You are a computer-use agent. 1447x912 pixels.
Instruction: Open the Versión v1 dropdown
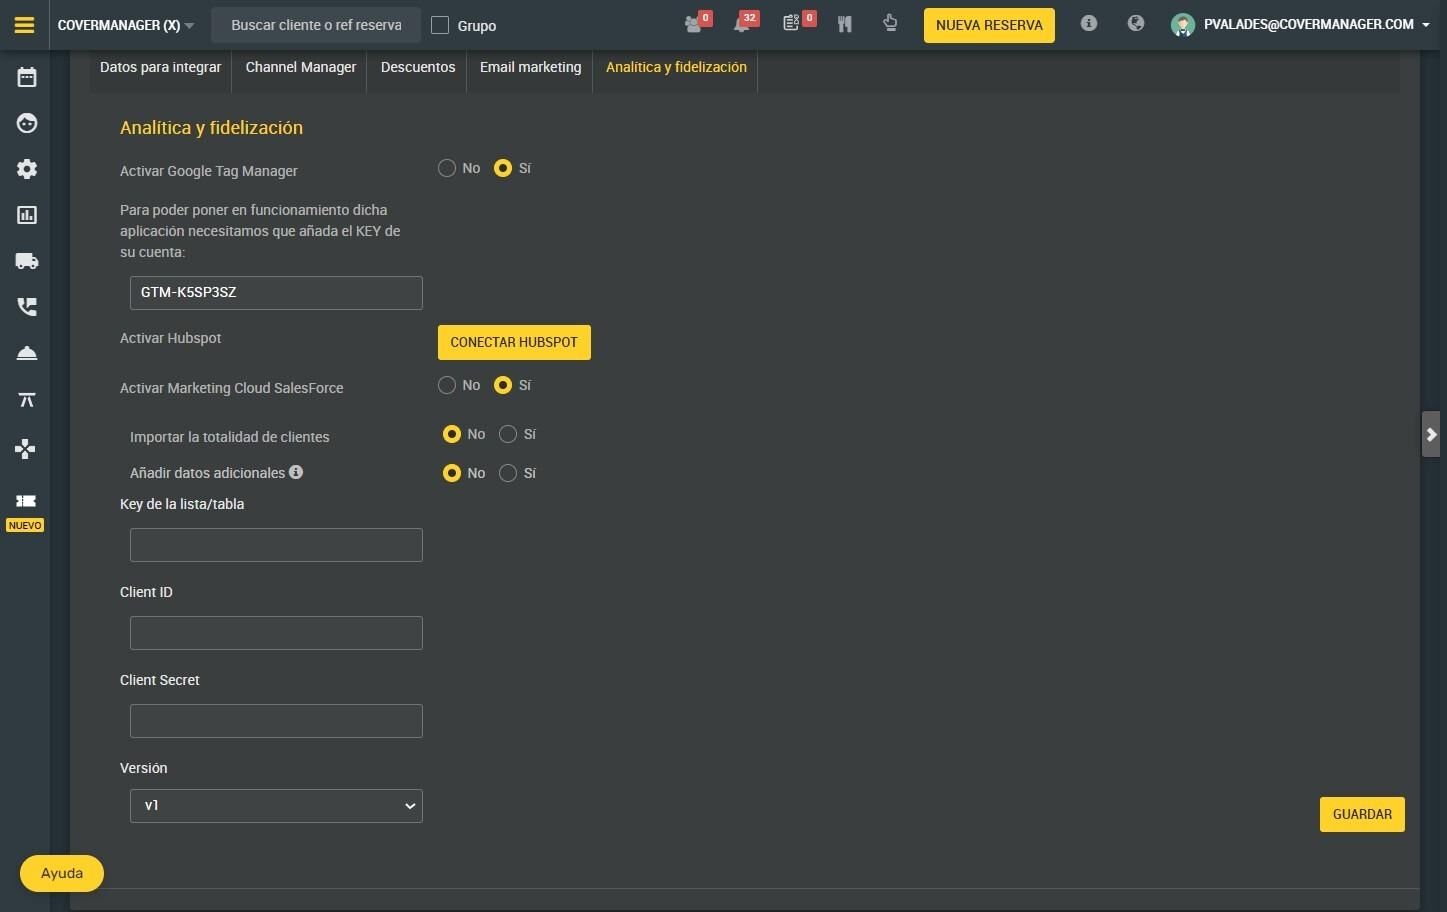pos(276,806)
